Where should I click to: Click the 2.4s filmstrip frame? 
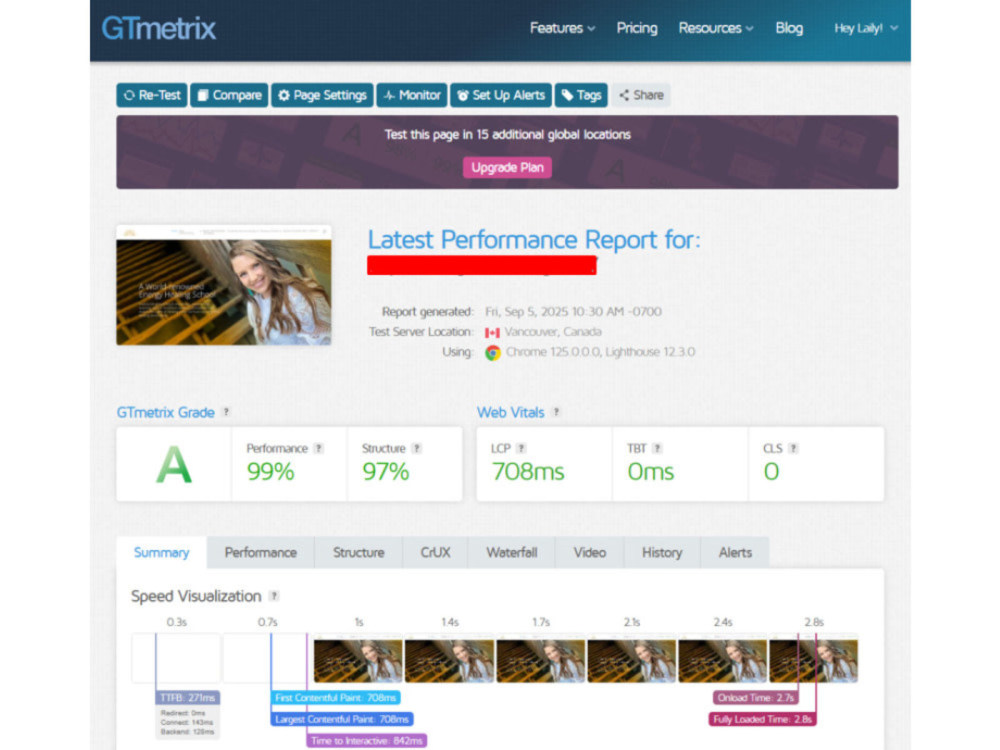coord(723,659)
